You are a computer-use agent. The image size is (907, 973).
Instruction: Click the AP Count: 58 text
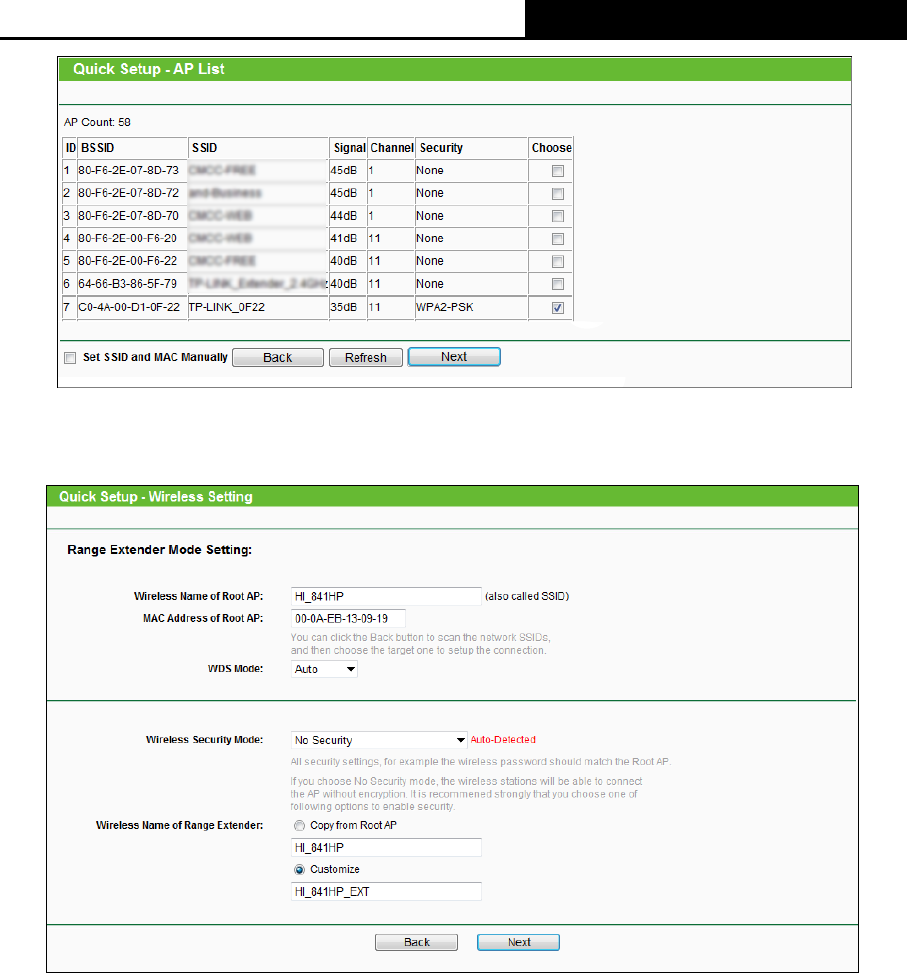click(97, 122)
